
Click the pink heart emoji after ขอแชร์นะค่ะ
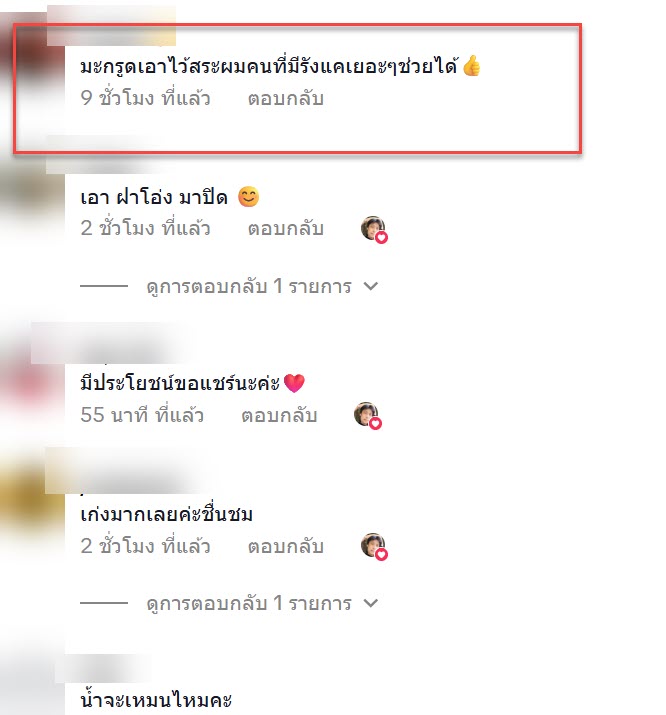point(294,383)
